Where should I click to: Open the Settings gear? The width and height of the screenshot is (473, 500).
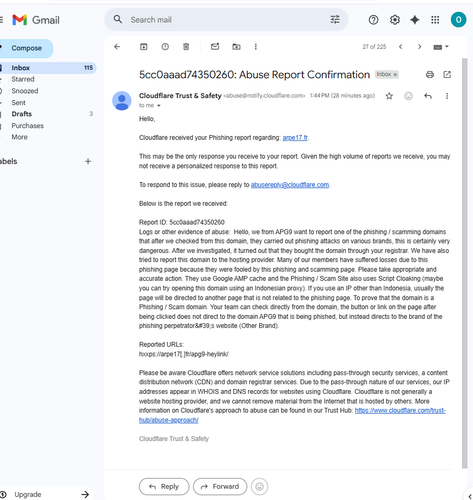(395, 20)
